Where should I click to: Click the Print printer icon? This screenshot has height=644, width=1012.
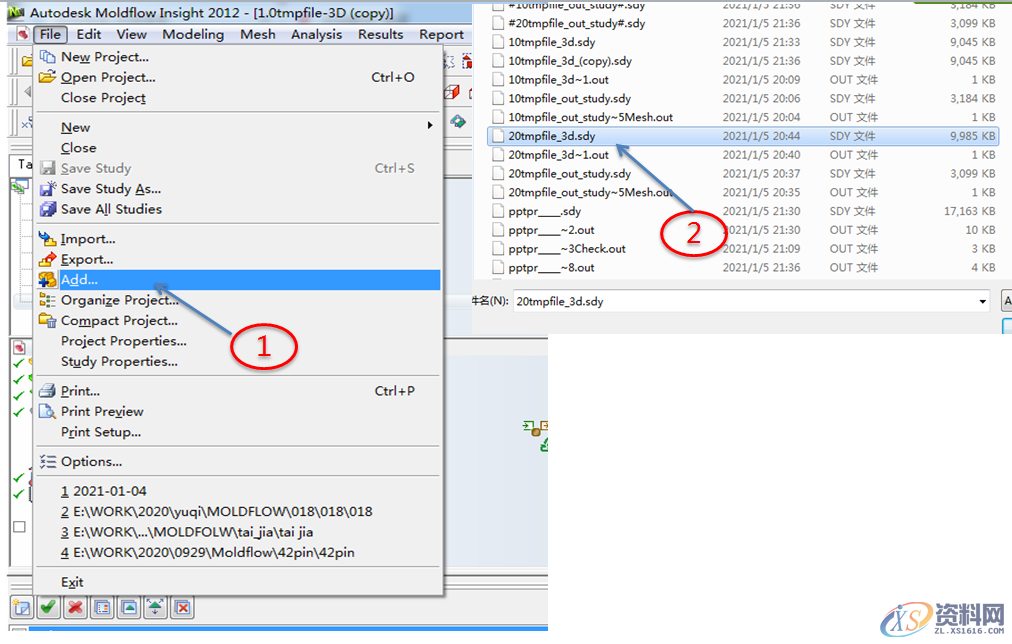click(x=47, y=391)
